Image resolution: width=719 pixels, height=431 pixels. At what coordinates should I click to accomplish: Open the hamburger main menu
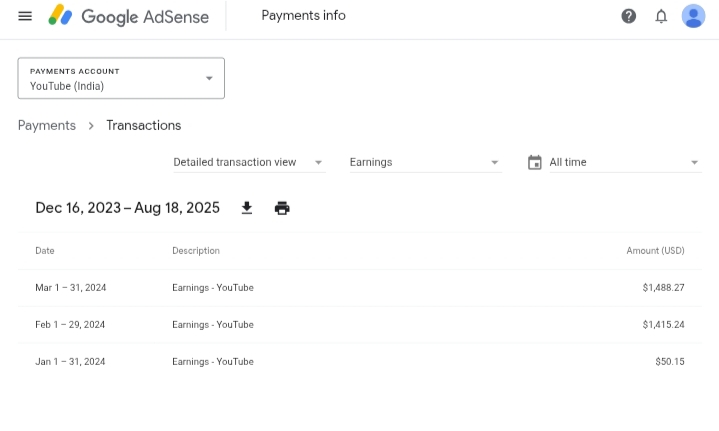[x=25, y=16]
